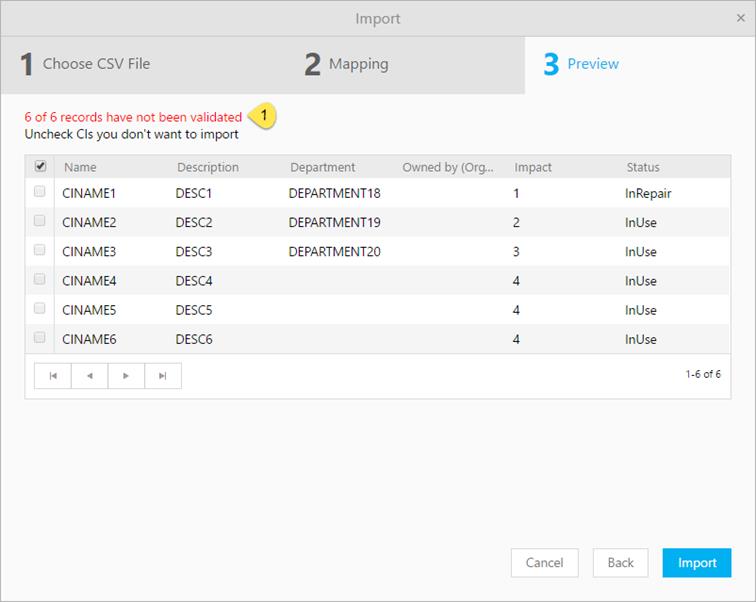Image resolution: width=756 pixels, height=602 pixels.
Task: Select the Preview step tab
Action: [x=582, y=64]
